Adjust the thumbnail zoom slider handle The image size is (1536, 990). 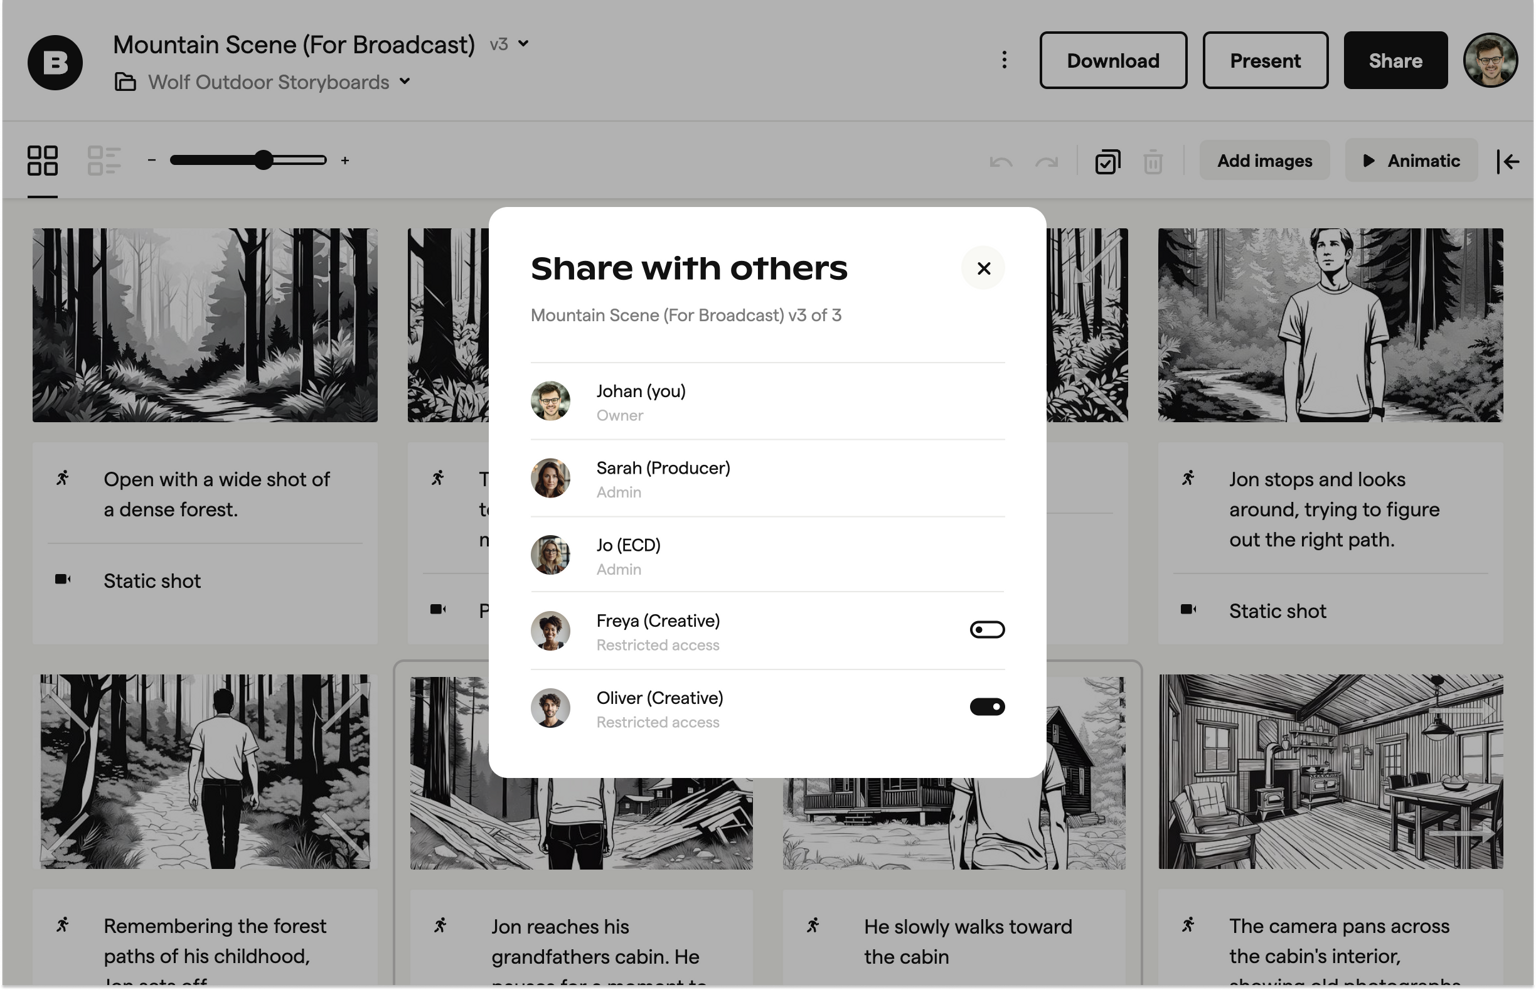pyautogui.click(x=263, y=160)
